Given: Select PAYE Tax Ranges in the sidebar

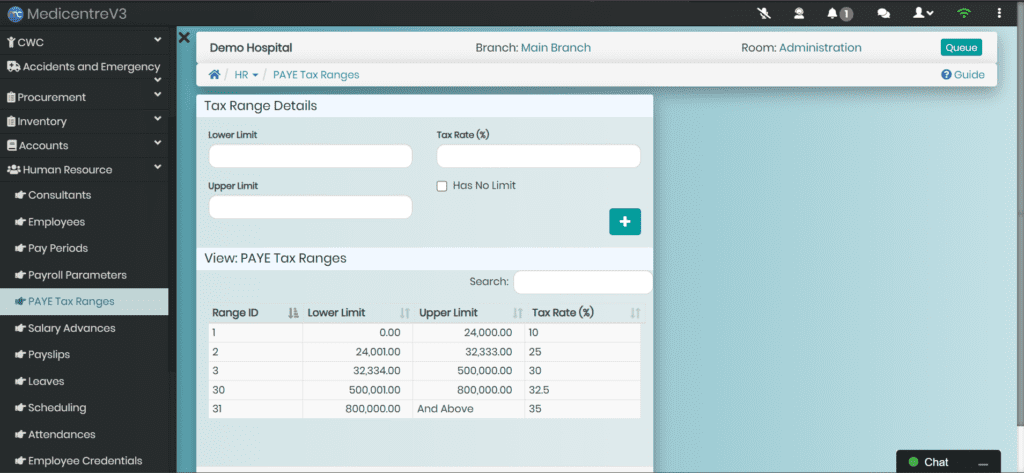Looking at the screenshot, I should [84, 301].
